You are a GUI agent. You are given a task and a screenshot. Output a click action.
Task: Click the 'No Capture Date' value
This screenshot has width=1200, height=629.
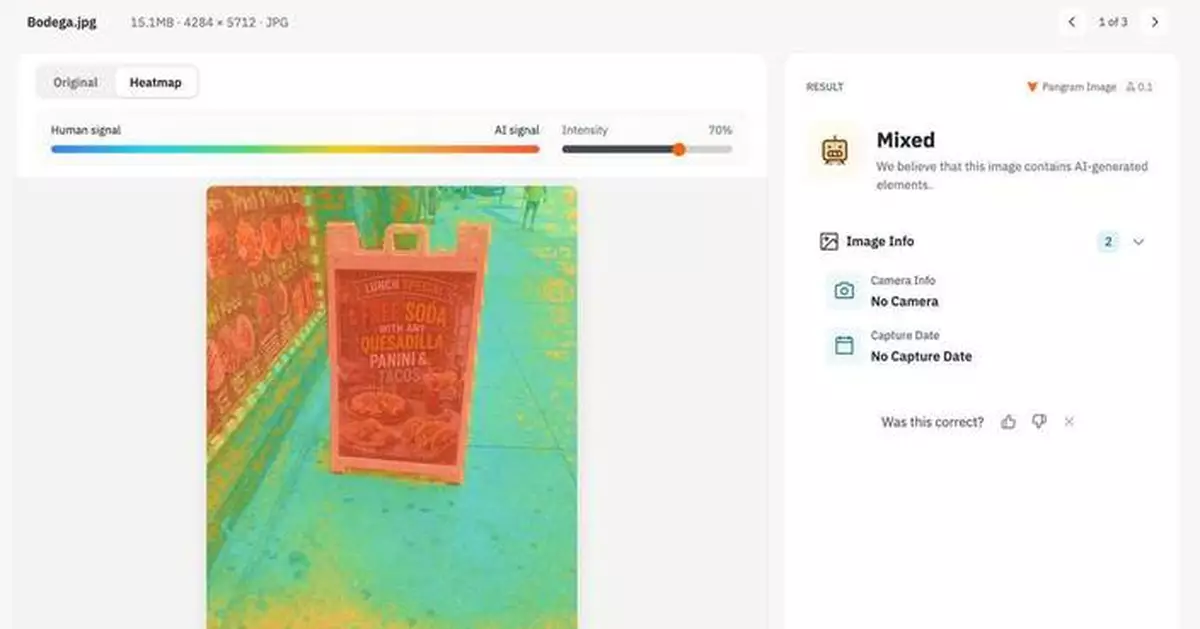click(921, 356)
